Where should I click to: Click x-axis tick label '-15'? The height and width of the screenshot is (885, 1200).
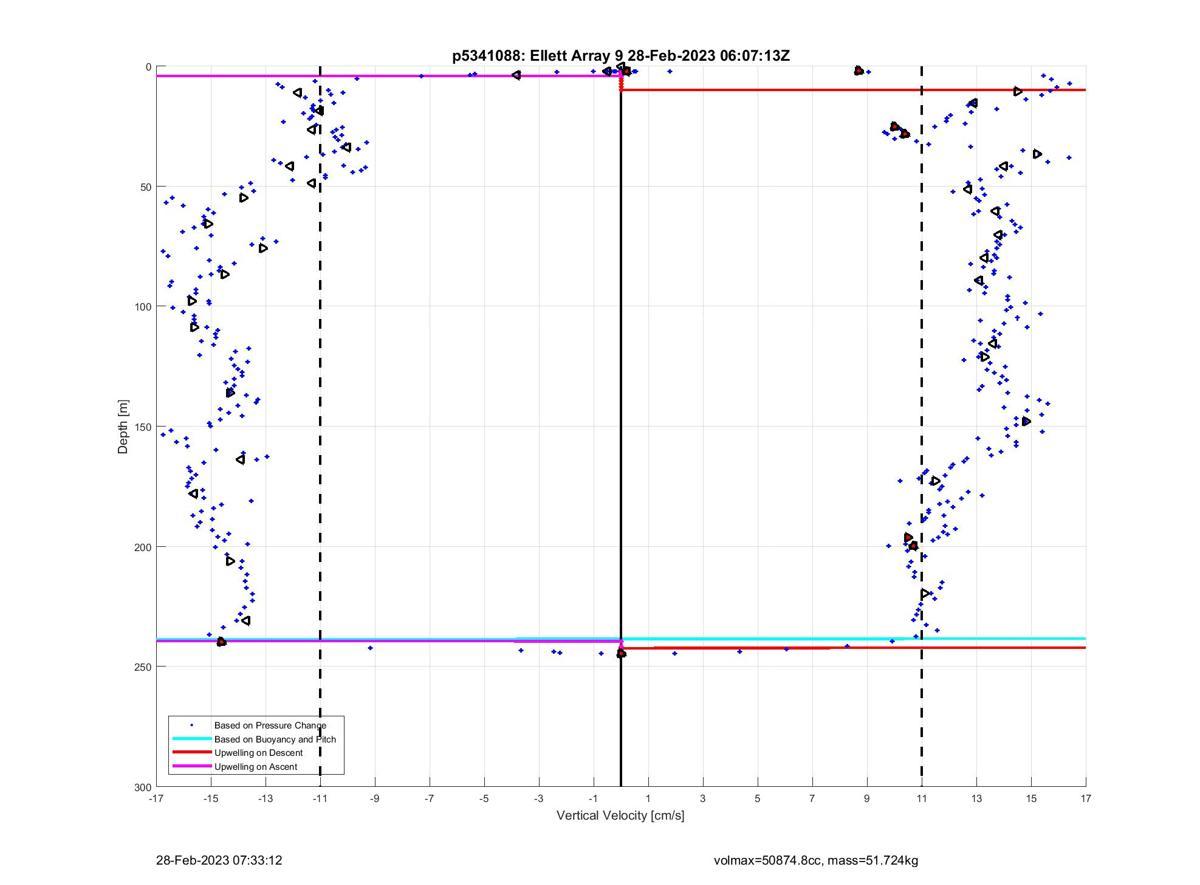[211, 798]
